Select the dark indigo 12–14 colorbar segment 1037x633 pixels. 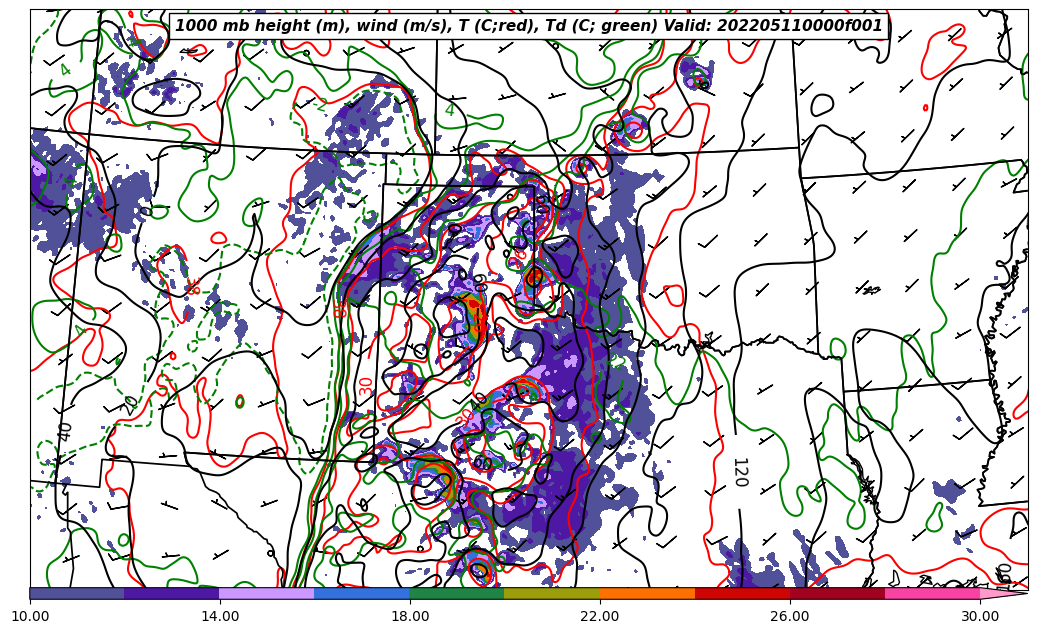pyautogui.click(x=172, y=593)
